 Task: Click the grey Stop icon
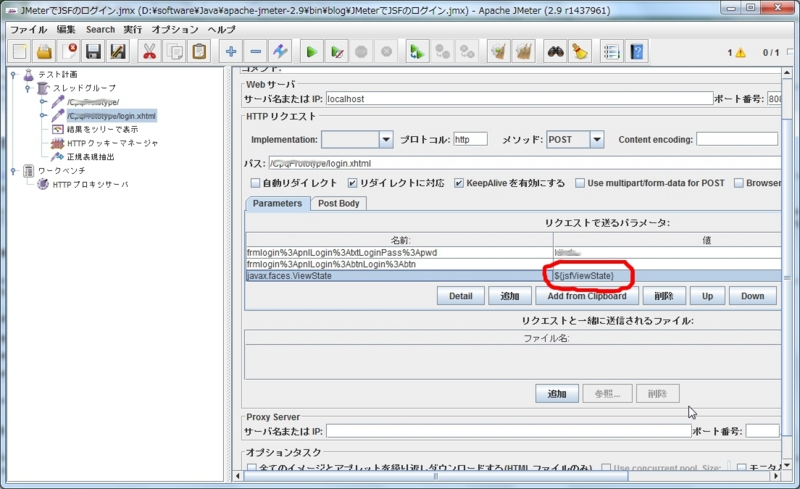pos(361,52)
